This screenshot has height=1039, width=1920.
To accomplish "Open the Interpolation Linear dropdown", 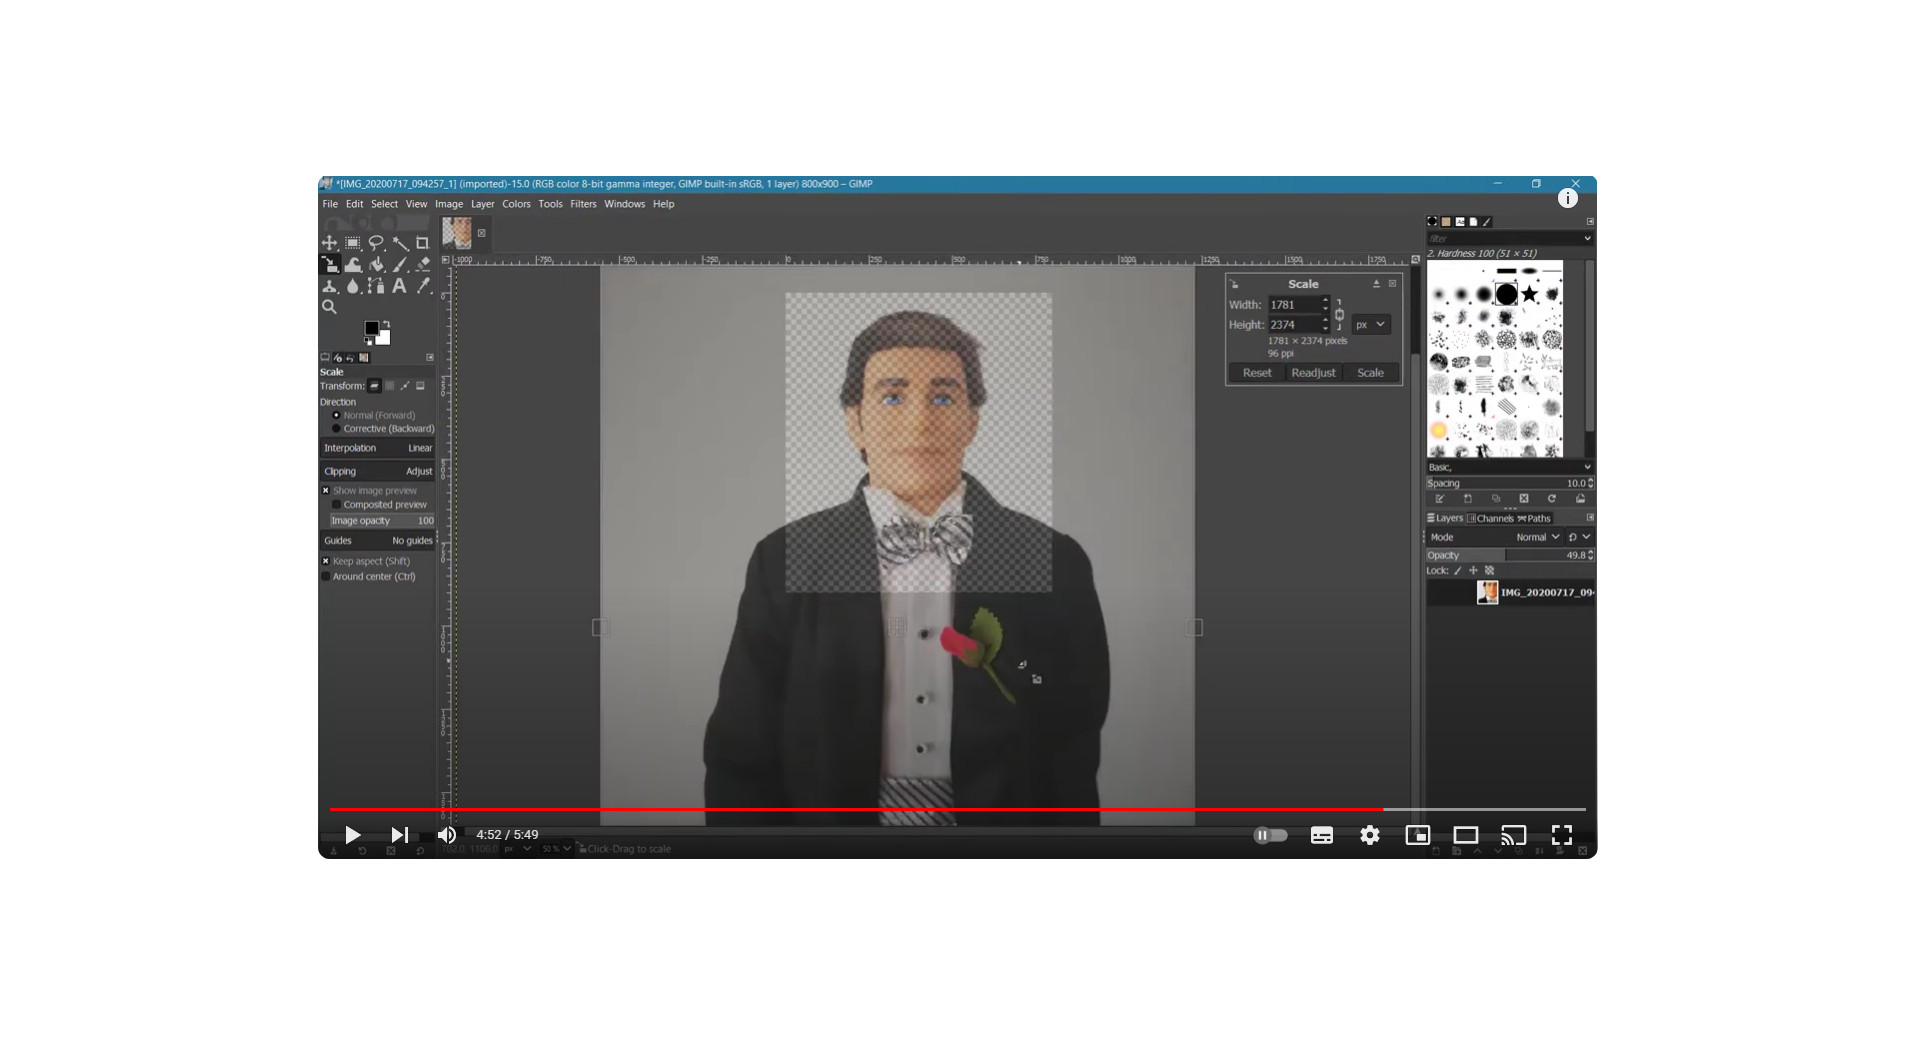I will click(378, 449).
